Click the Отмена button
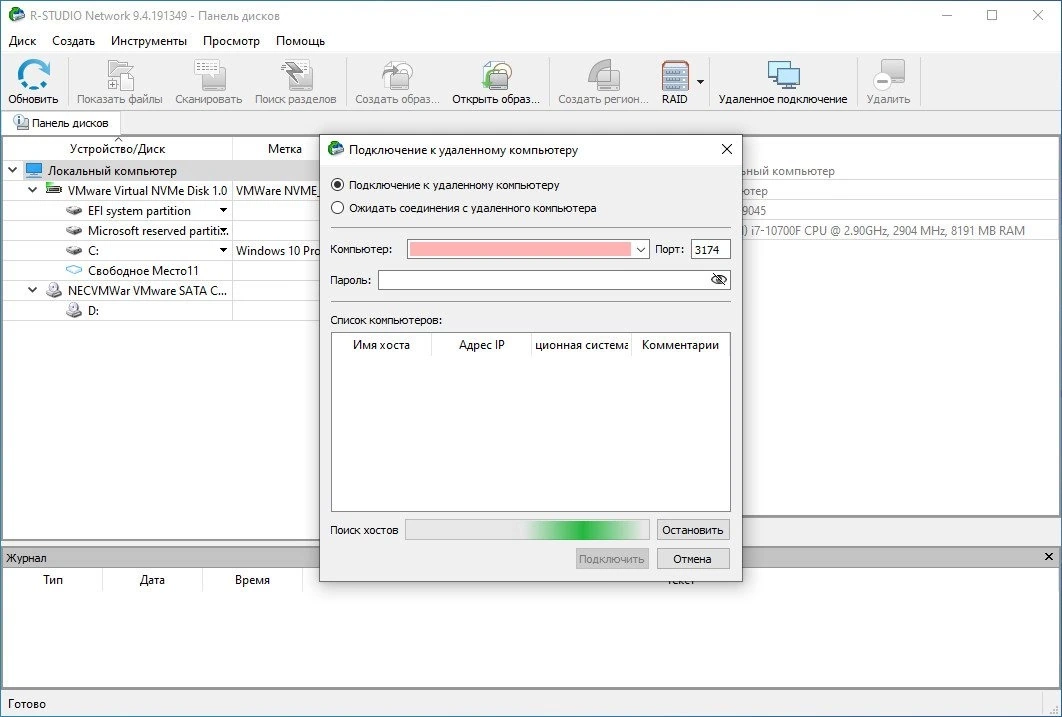This screenshot has width=1062, height=717. coord(693,559)
